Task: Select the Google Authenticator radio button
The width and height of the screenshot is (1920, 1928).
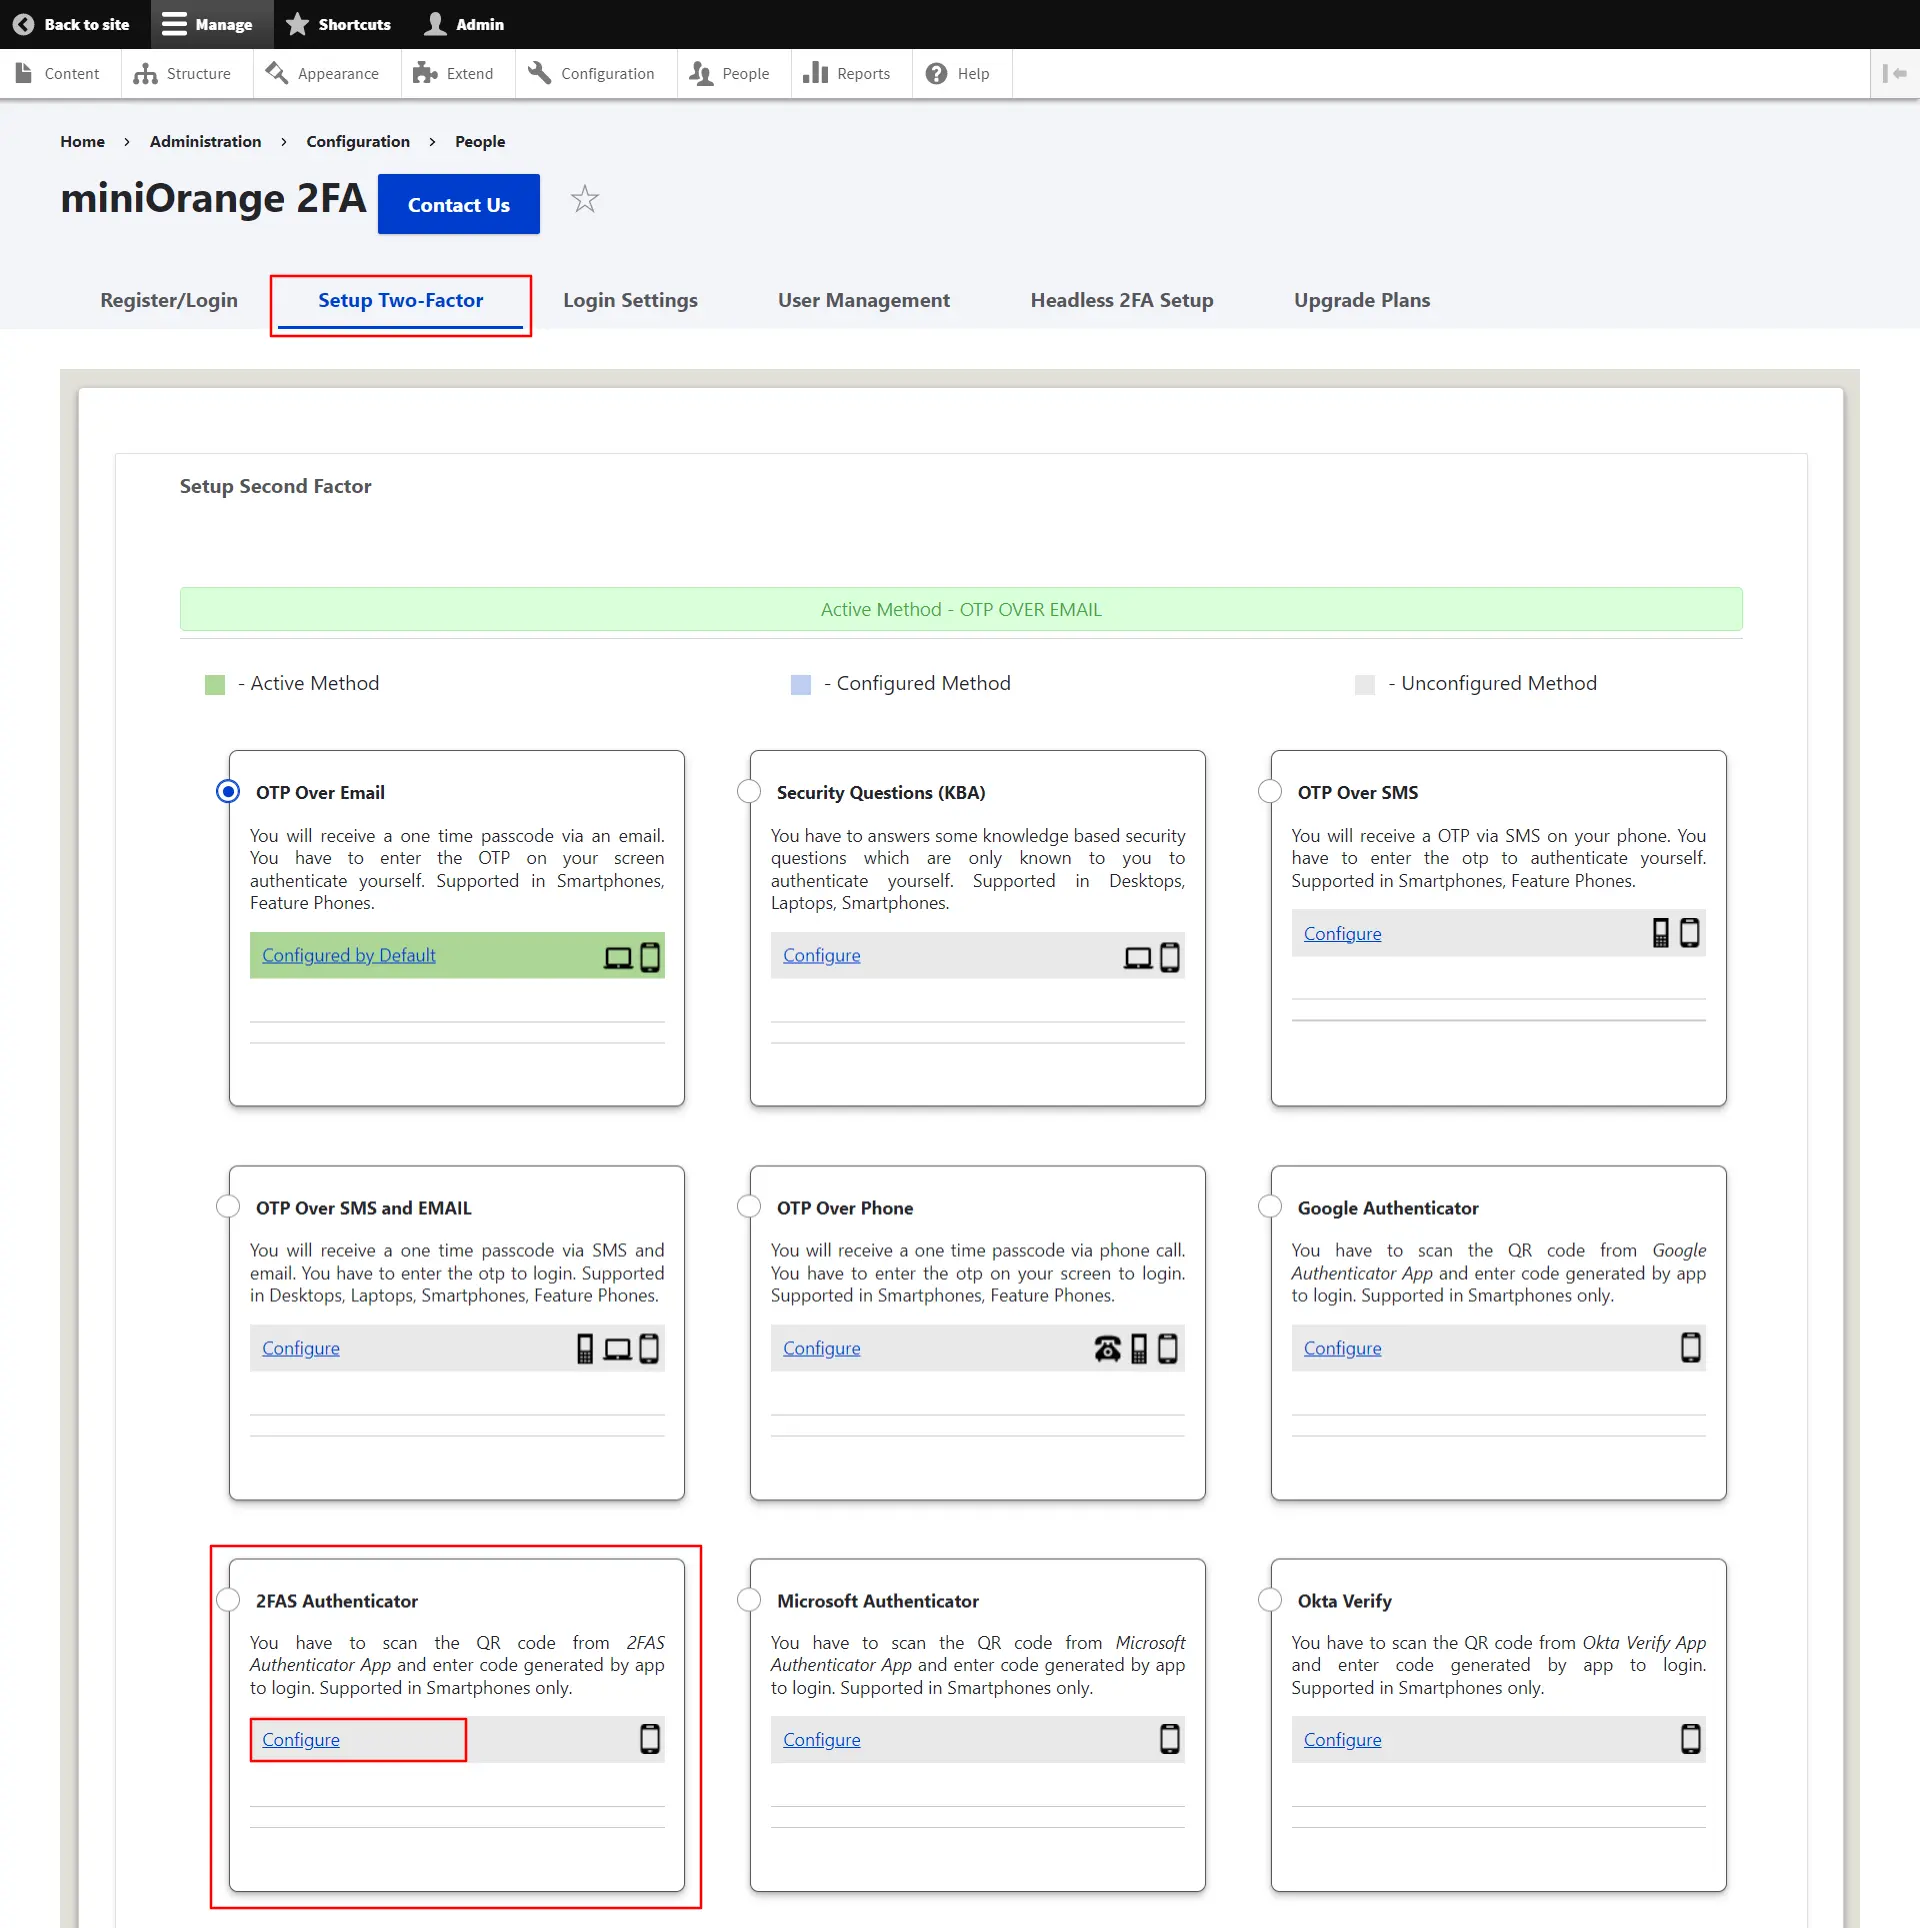Action: (x=1270, y=1206)
